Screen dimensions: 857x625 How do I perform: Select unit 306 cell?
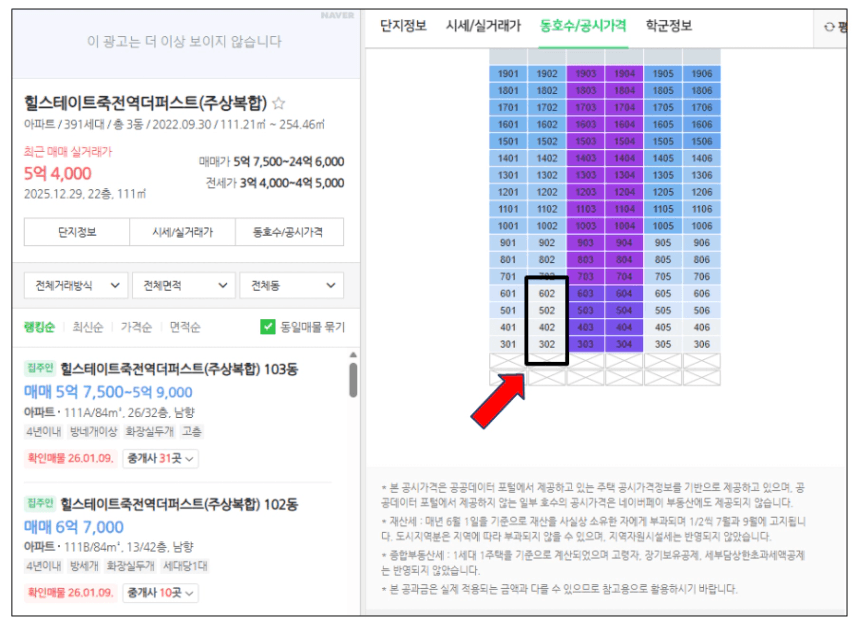702,344
